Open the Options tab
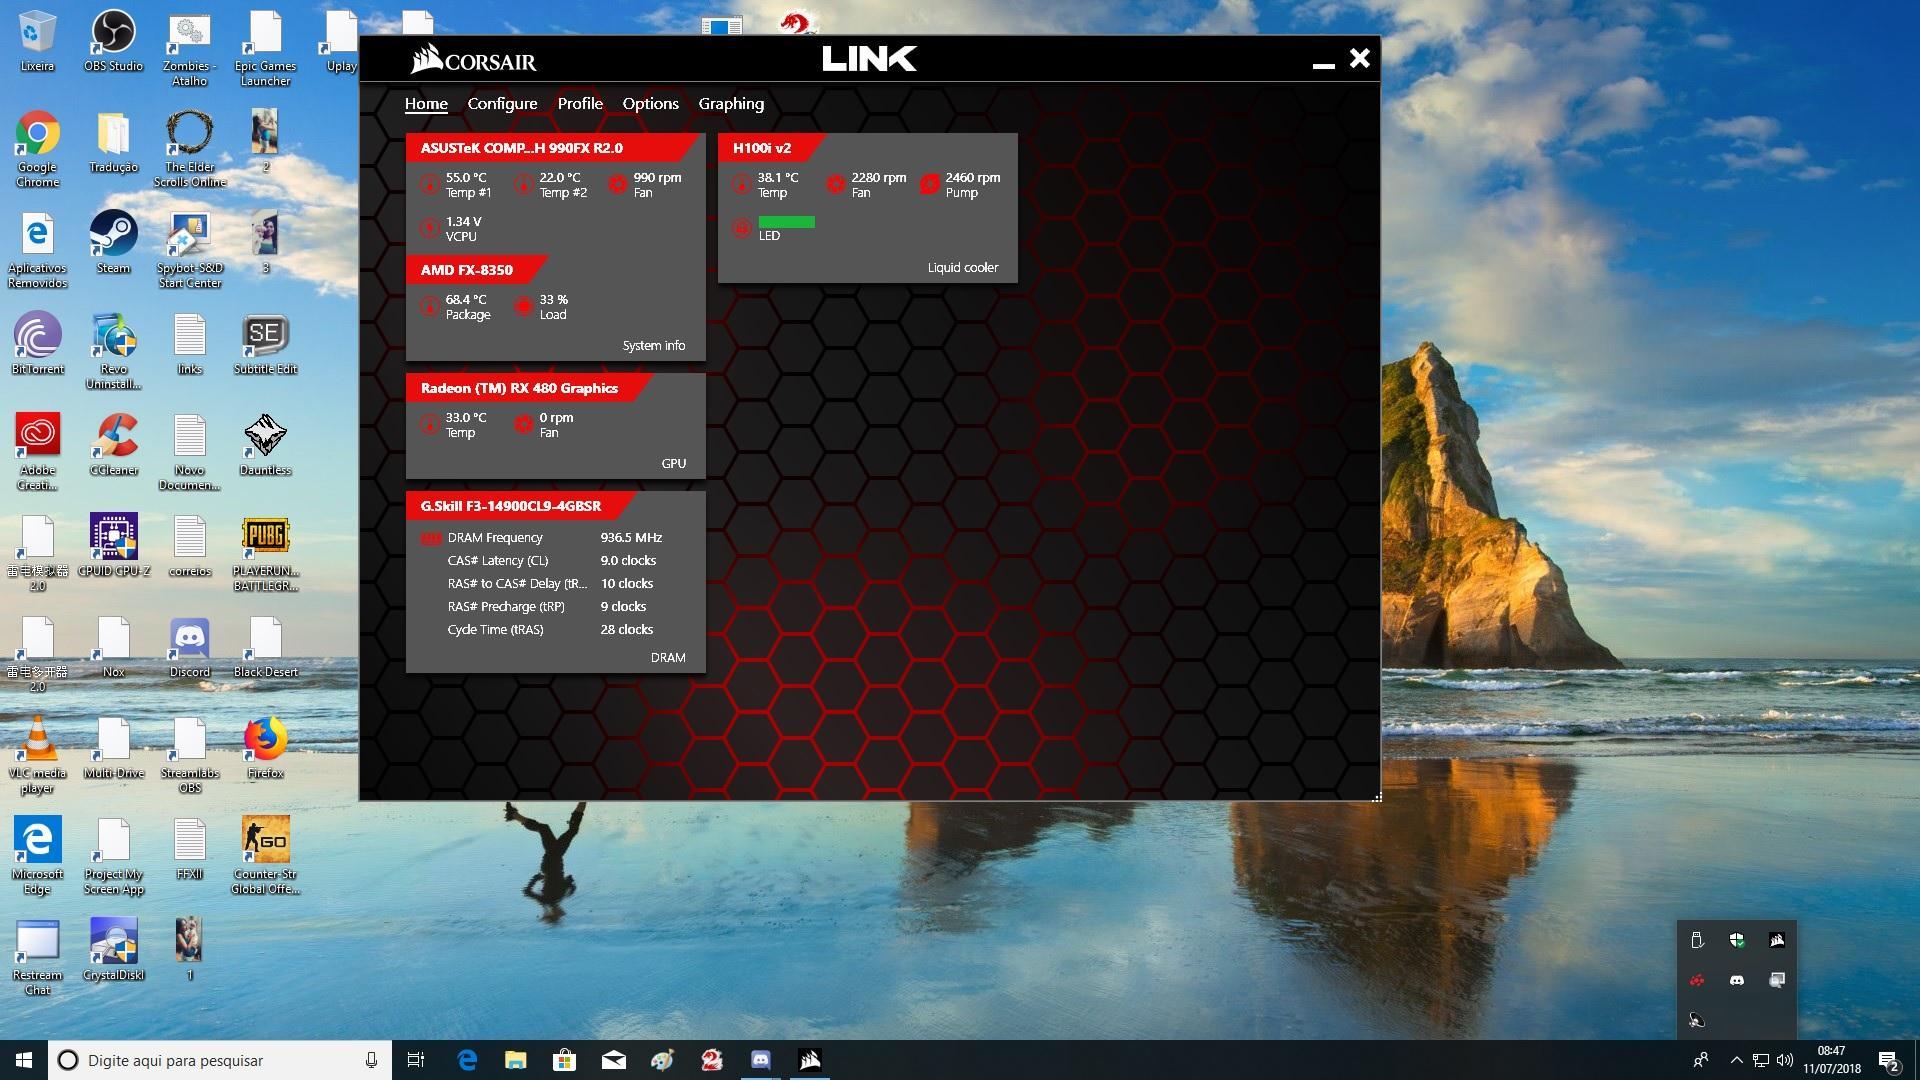 coord(650,104)
